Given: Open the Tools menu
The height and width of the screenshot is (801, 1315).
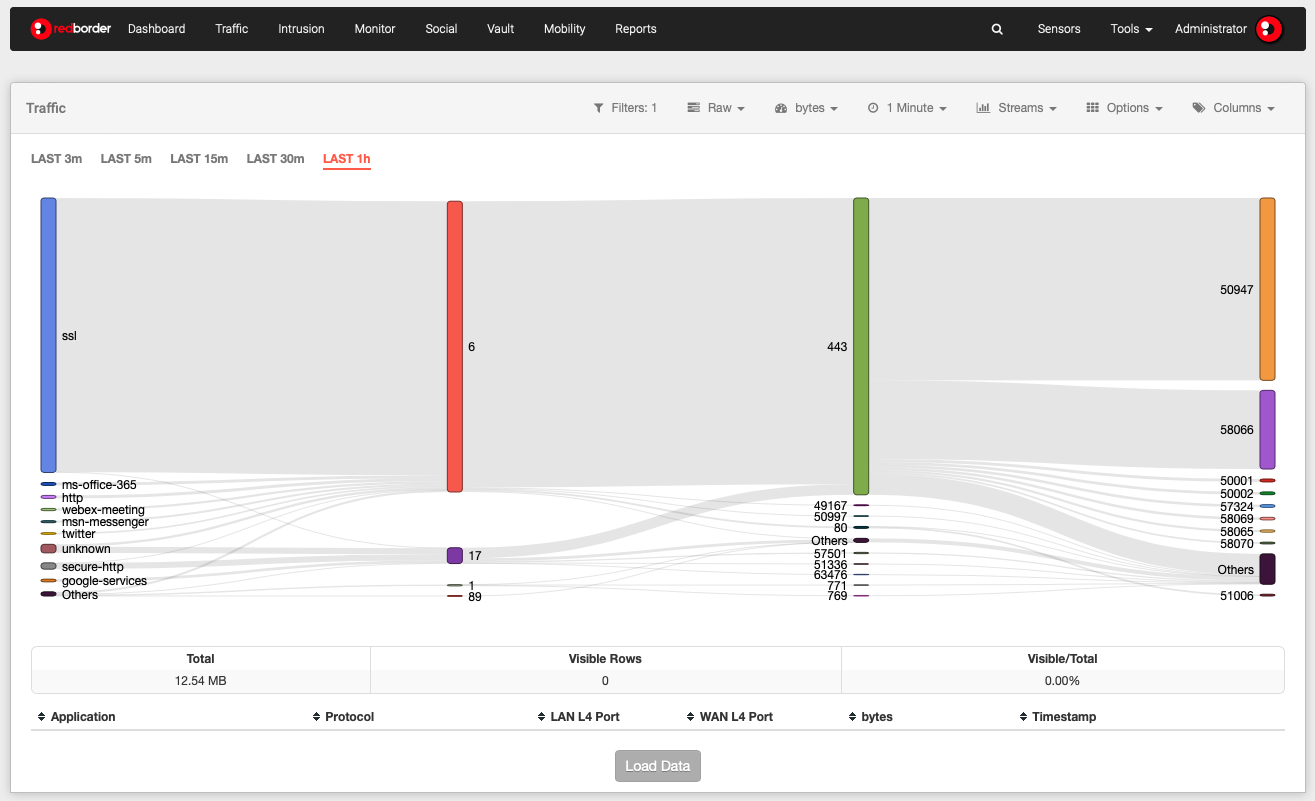Looking at the screenshot, I should pyautogui.click(x=1131, y=29).
